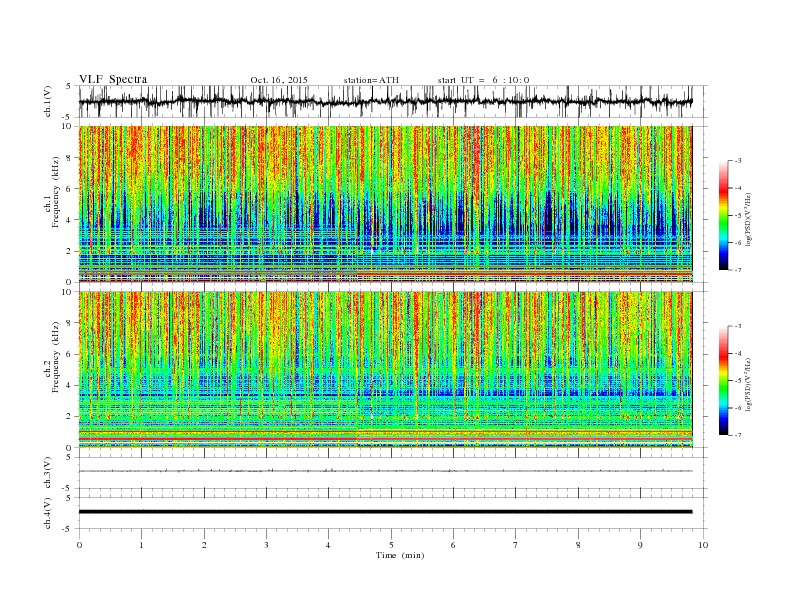Click tick label '1' on the Time axis
This screenshot has width=792, height=612.
pos(142,545)
